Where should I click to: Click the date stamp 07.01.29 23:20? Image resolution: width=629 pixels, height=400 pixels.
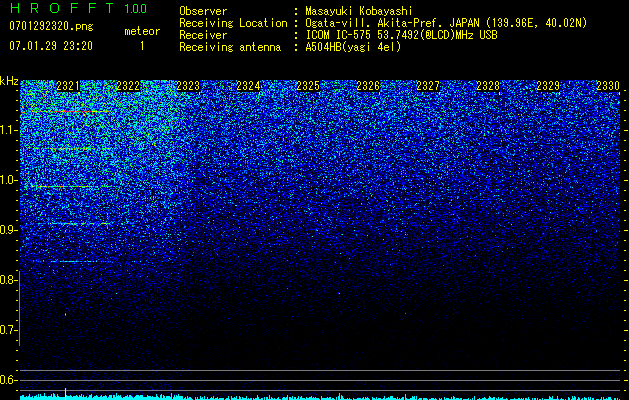click(51, 46)
